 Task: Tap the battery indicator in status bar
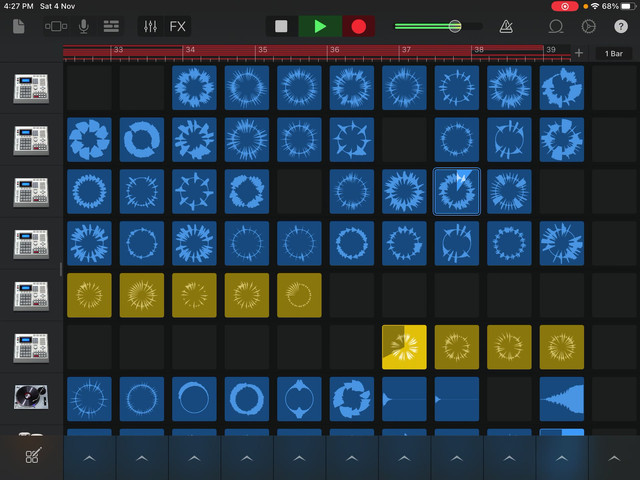[x=628, y=6]
